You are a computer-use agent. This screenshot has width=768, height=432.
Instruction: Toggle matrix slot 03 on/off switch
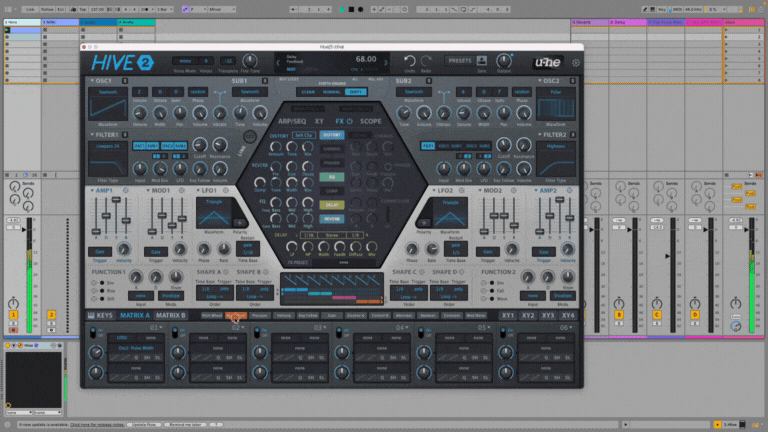pos(257,333)
